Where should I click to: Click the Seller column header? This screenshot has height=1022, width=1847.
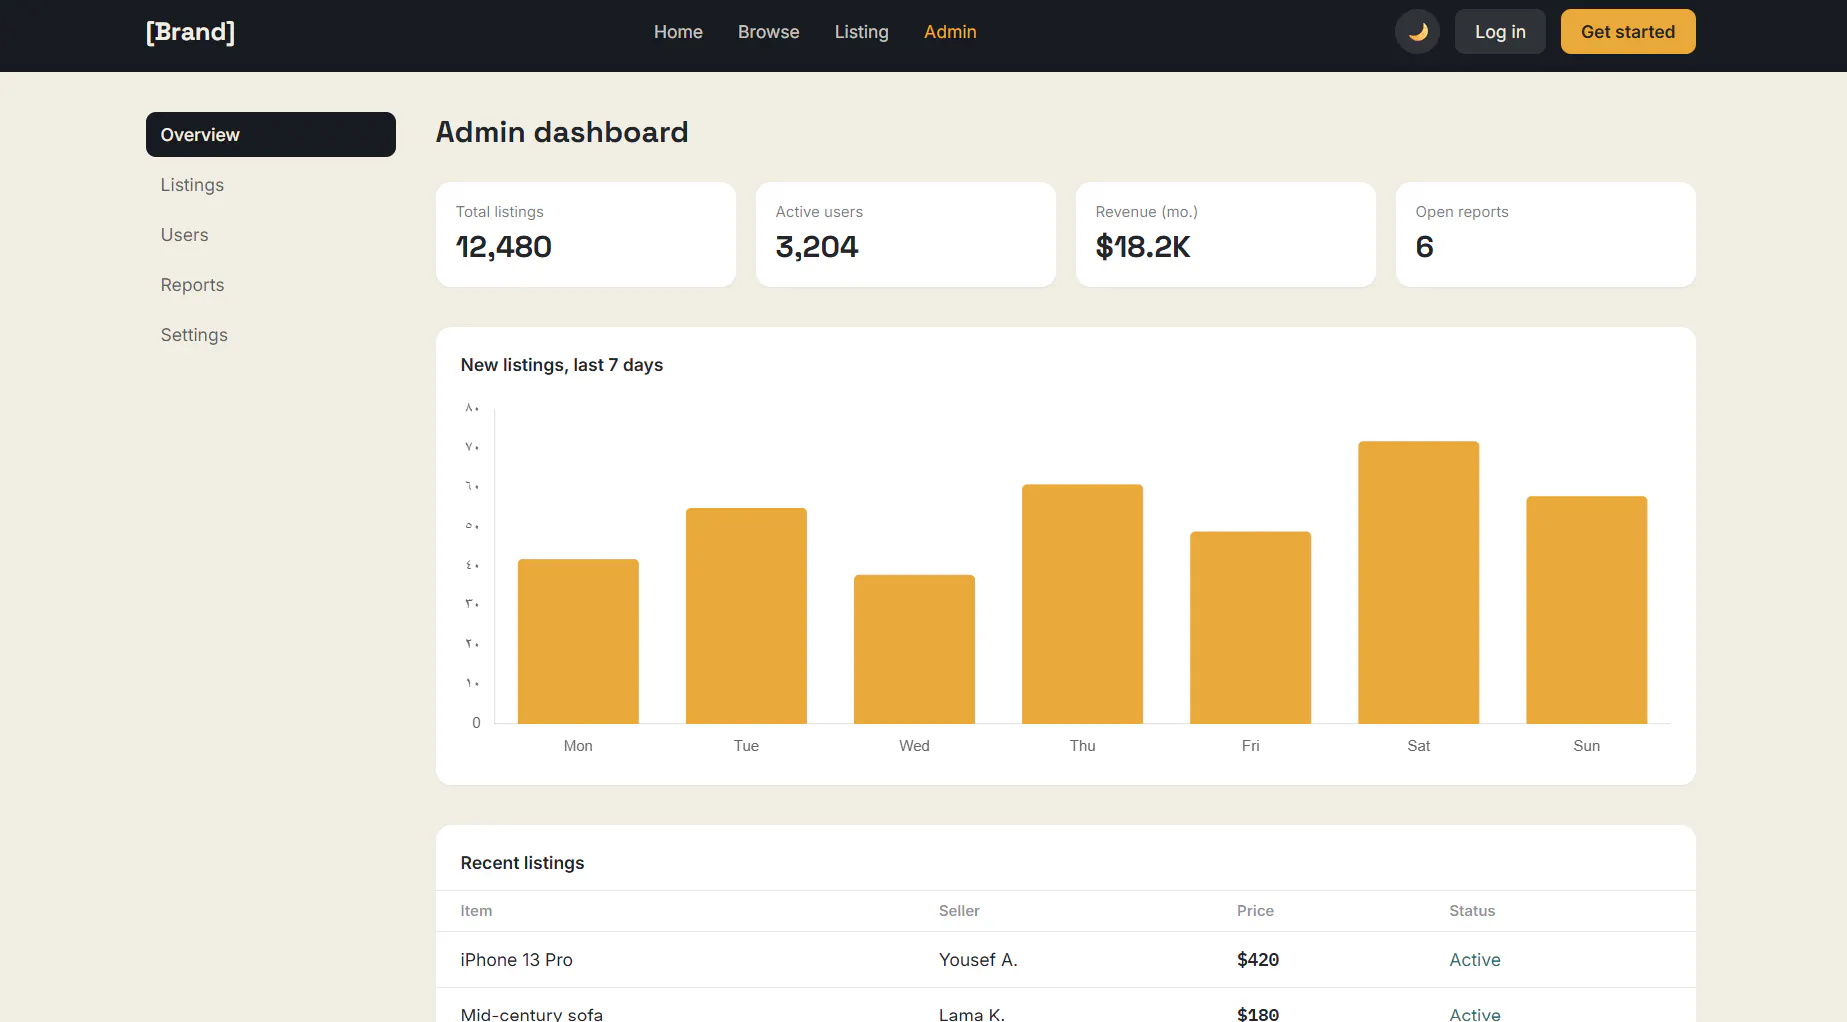(959, 911)
